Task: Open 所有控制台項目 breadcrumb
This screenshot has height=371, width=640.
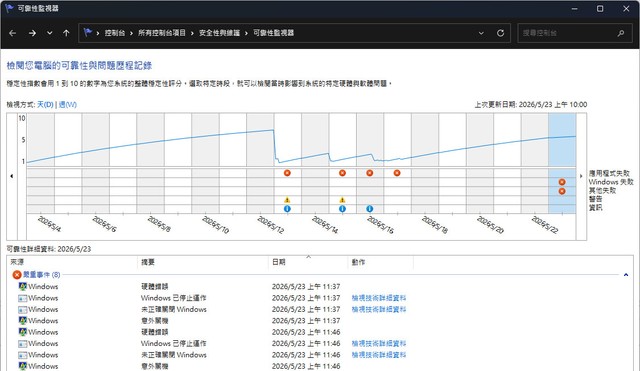Action: [162, 33]
